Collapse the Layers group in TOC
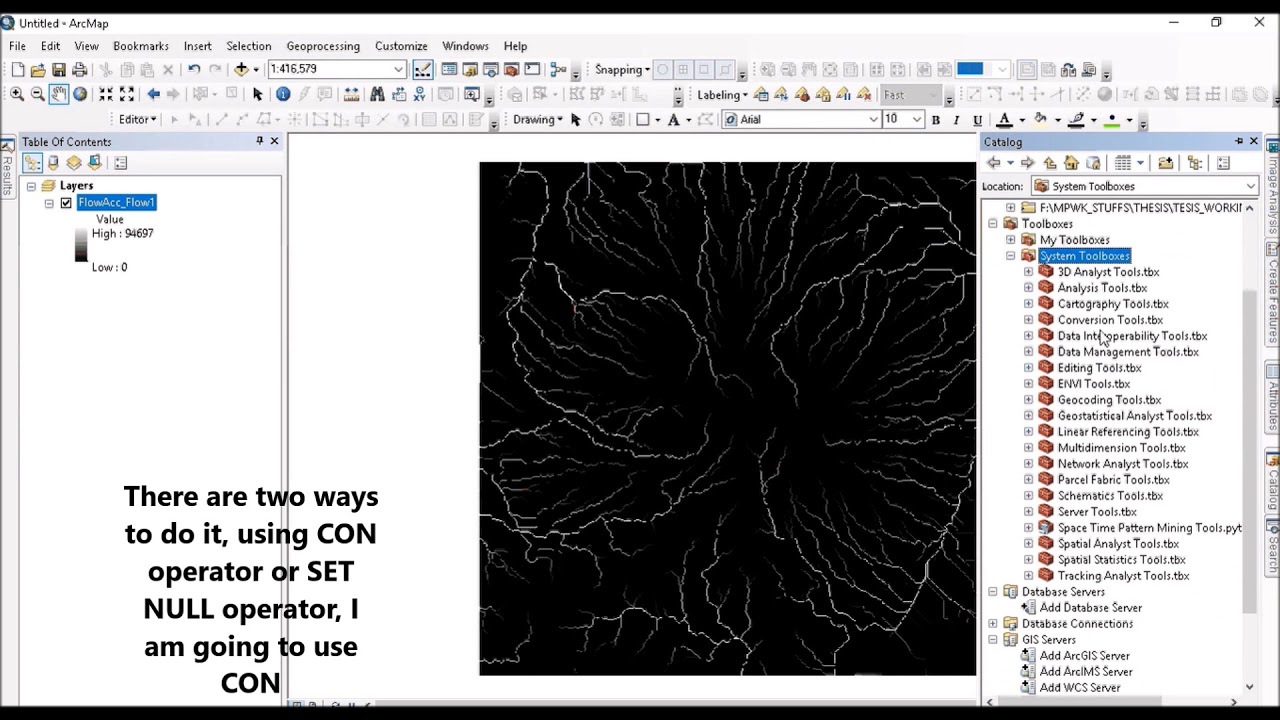1280x720 pixels. tap(31, 186)
